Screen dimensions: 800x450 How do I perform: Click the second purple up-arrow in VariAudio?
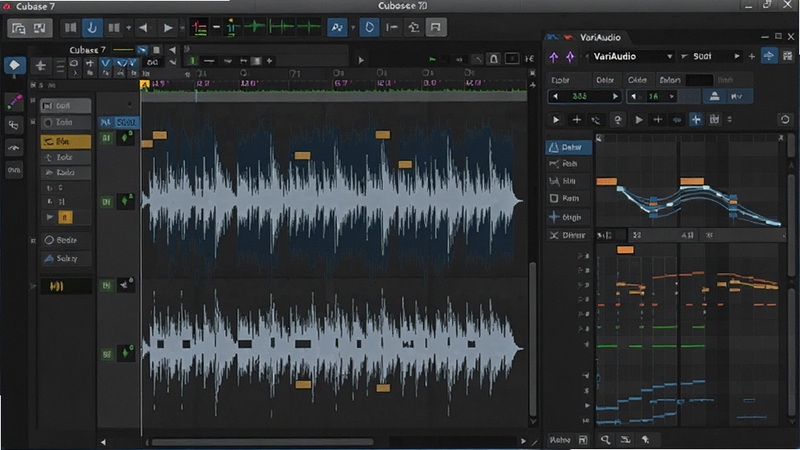(570, 57)
